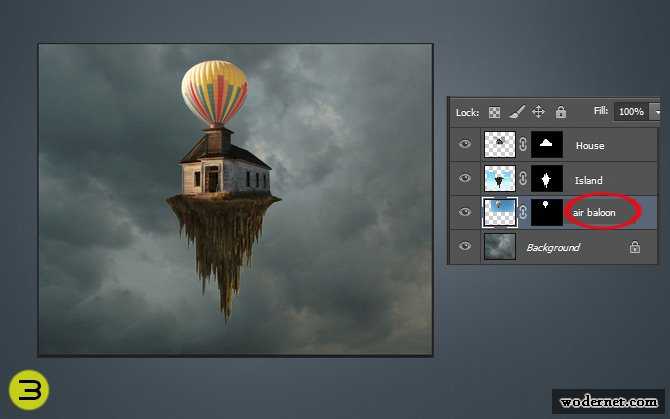The image size is (670, 419).
Task: Toggle visibility of air baloon layer
Action: click(x=465, y=213)
